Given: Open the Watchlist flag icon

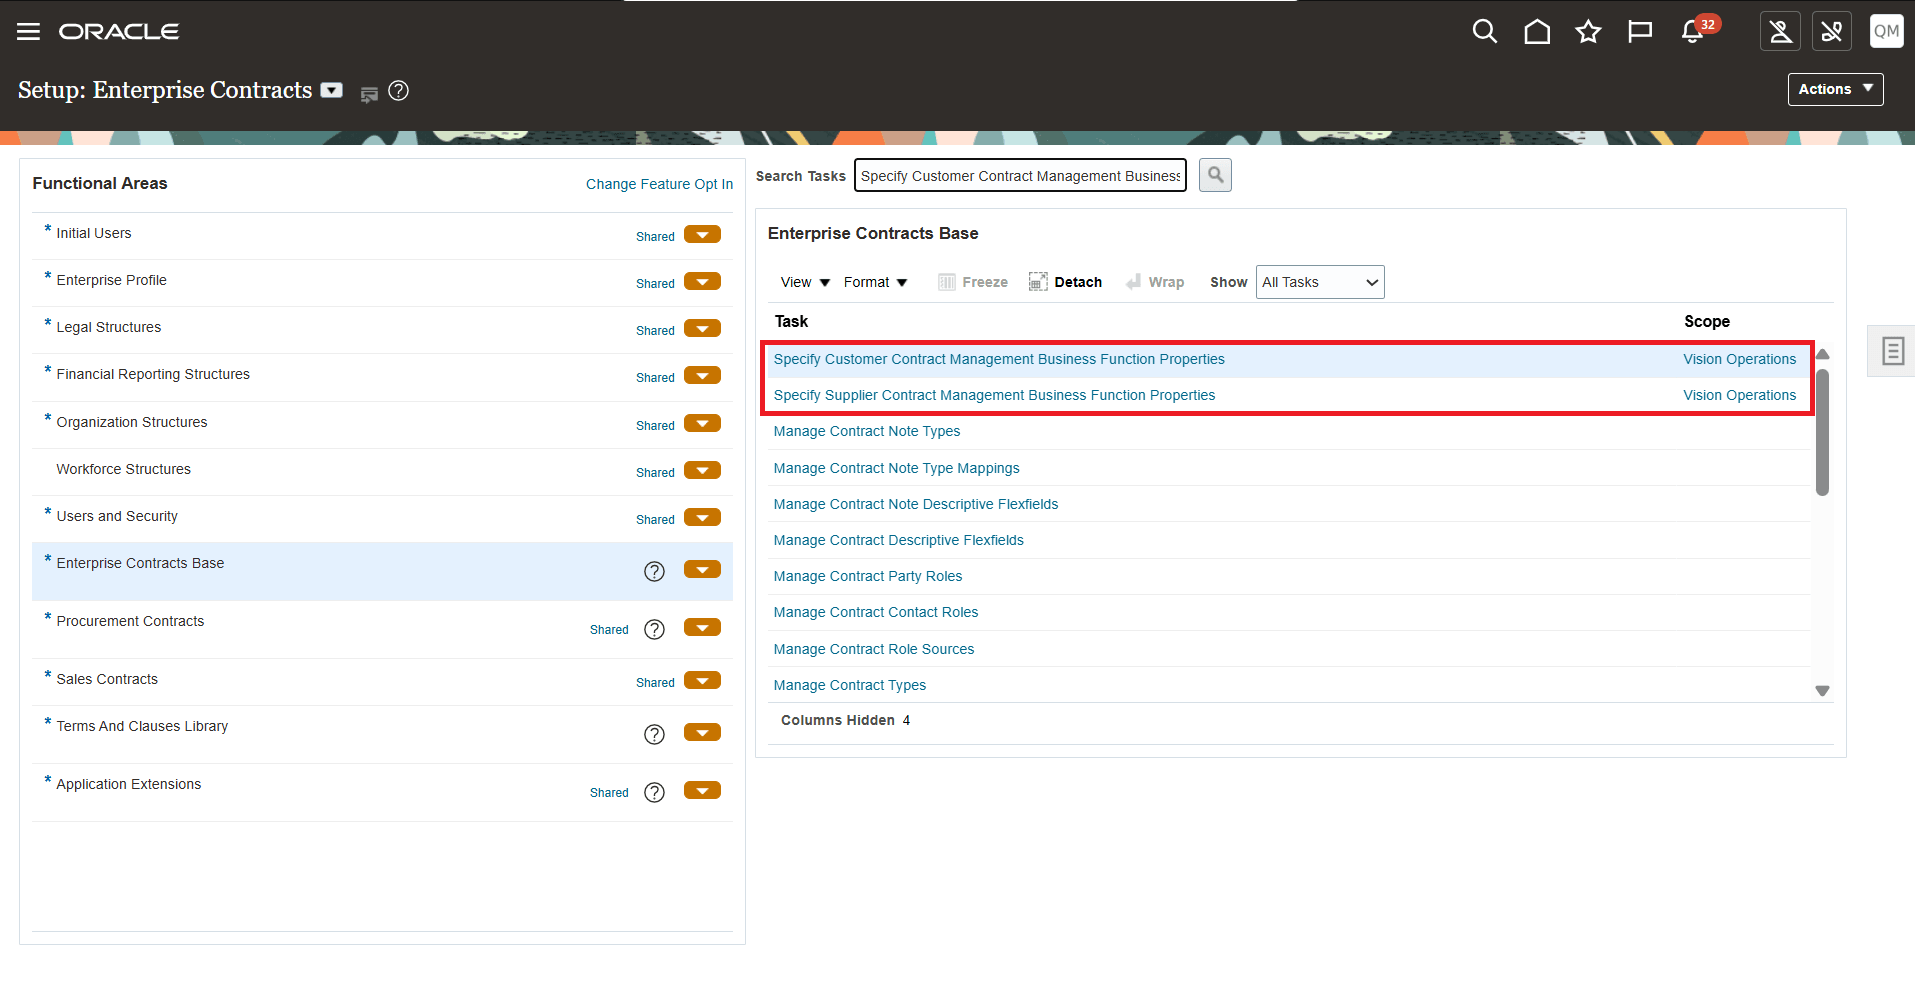Looking at the screenshot, I should pyautogui.click(x=1640, y=32).
